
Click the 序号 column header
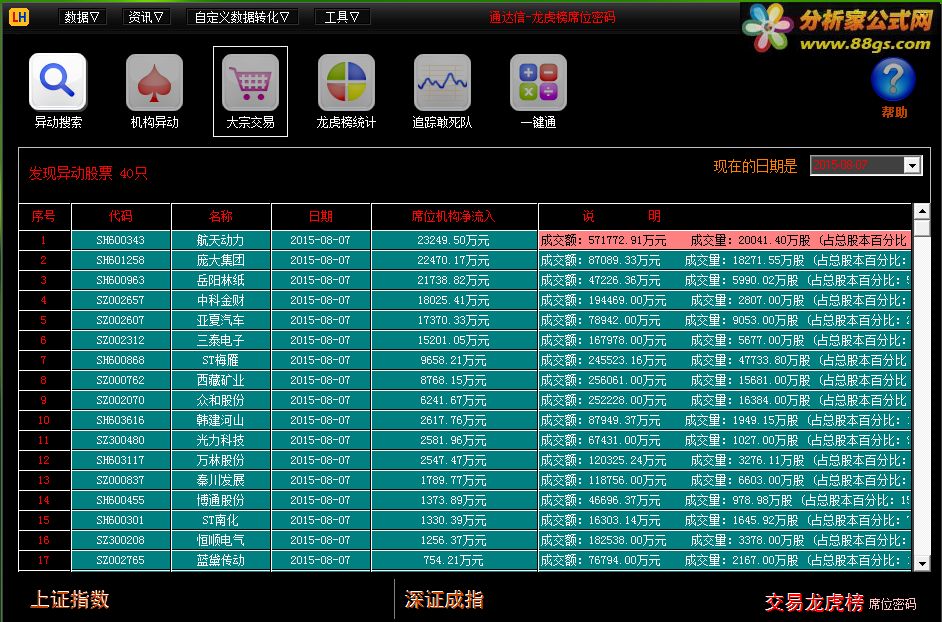click(44, 216)
